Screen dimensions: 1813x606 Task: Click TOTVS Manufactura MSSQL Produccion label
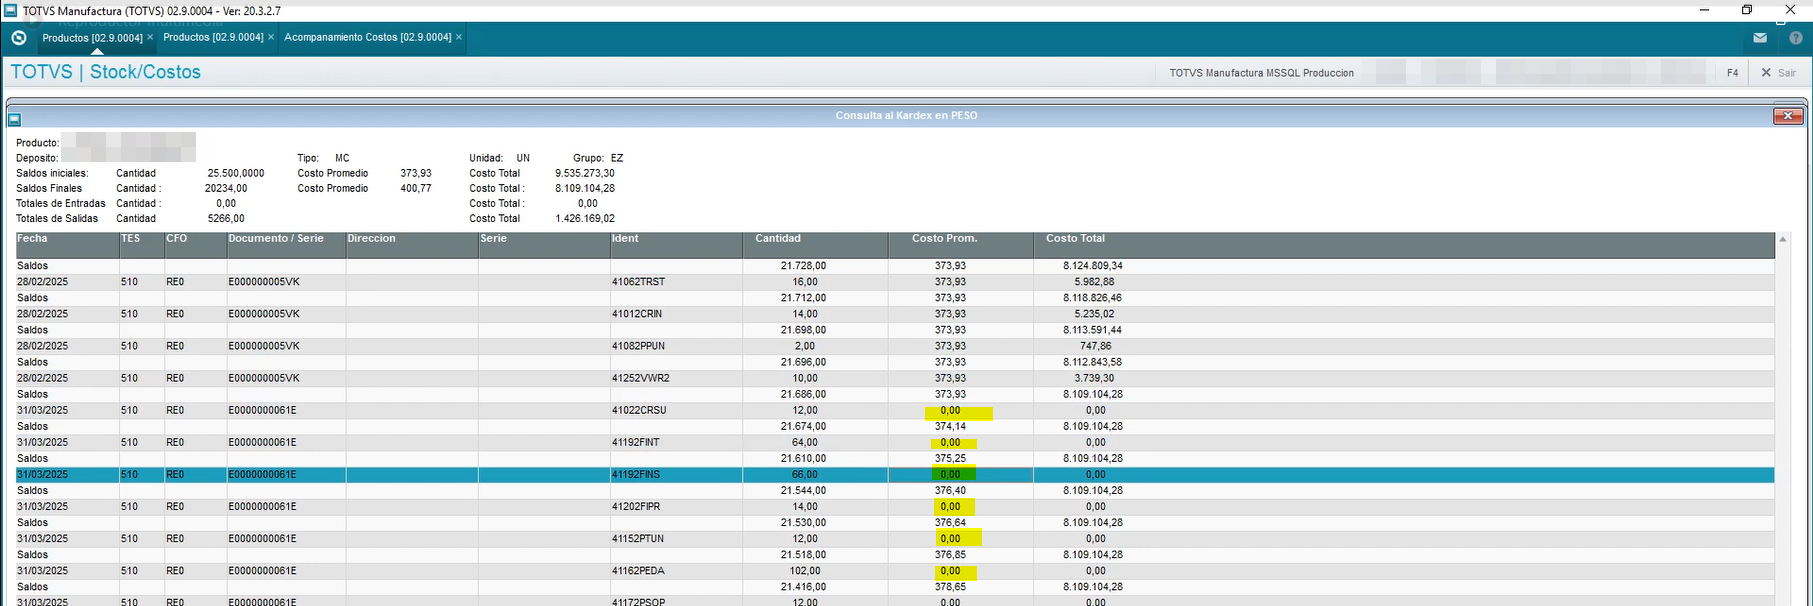pyautogui.click(x=1262, y=73)
